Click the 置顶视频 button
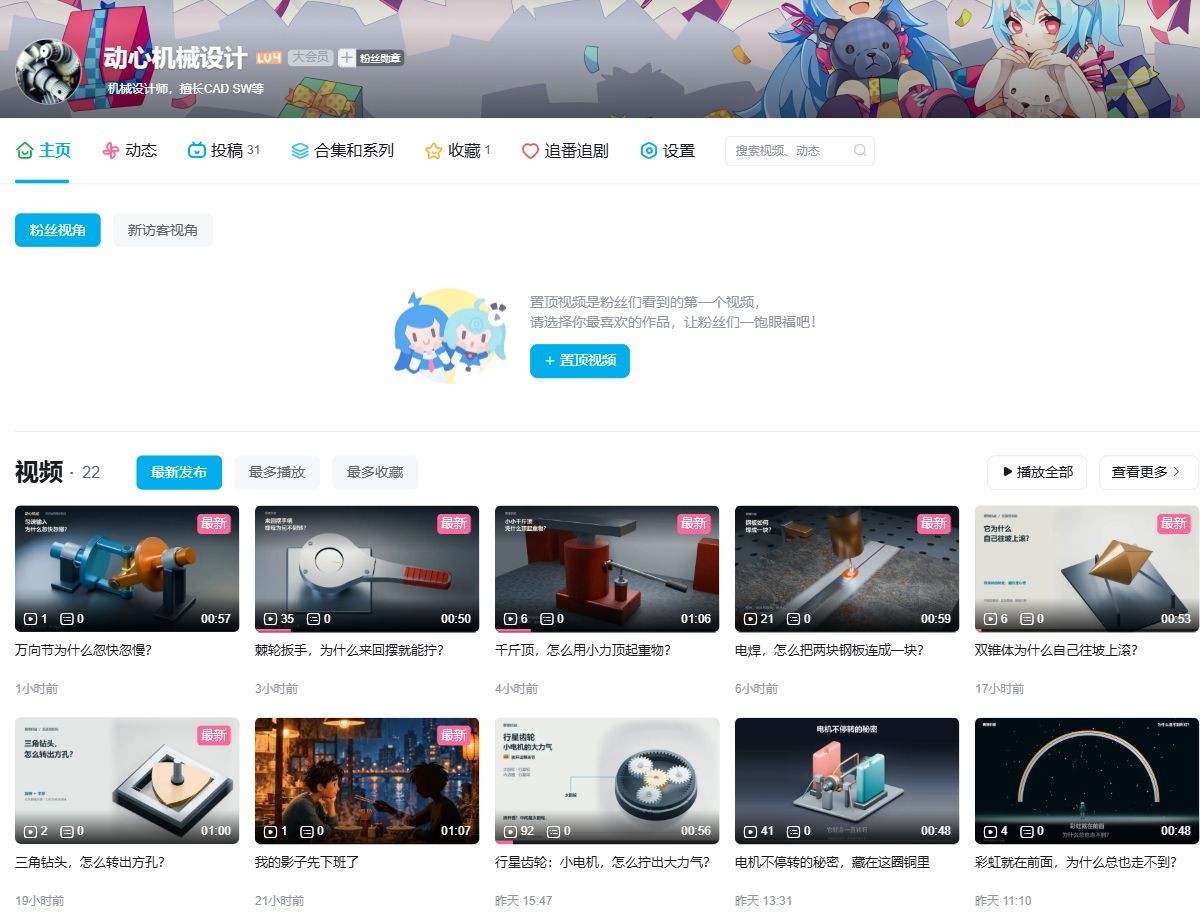 click(580, 360)
